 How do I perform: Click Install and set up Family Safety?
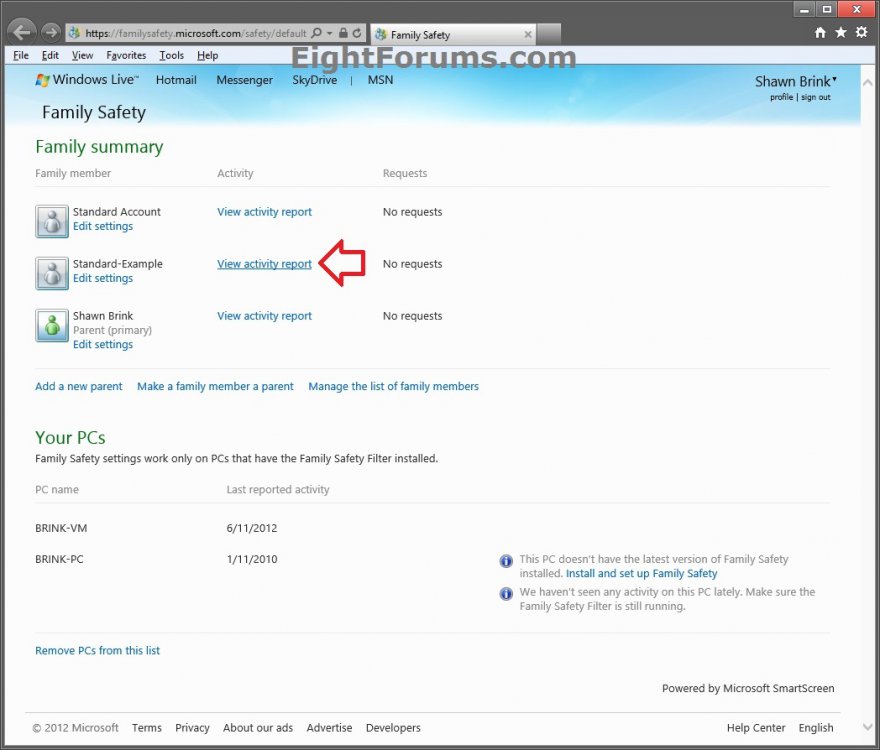tap(641, 574)
